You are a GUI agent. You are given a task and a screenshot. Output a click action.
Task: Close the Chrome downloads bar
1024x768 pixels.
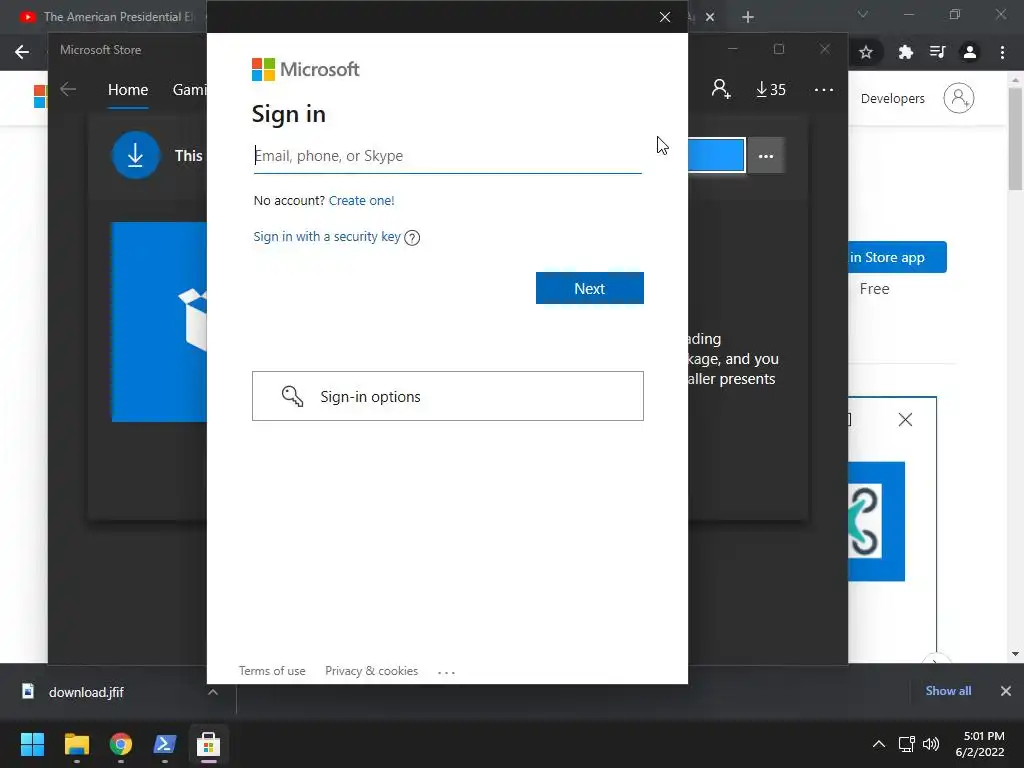click(1006, 690)
